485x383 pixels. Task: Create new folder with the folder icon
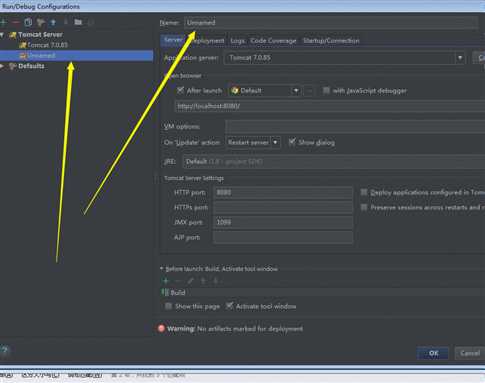[x=78, y=22]
